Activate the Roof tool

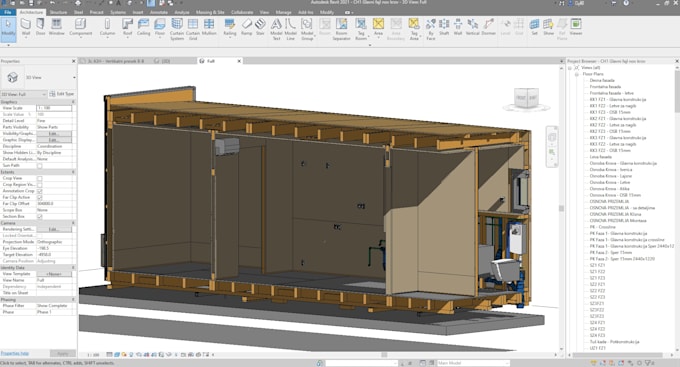(x=127, y=27)
